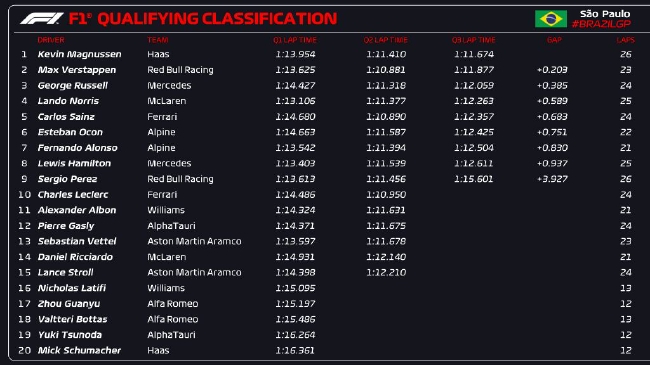Click the TEAM column header
Screen dimensions: 650x365
point(158,40)
